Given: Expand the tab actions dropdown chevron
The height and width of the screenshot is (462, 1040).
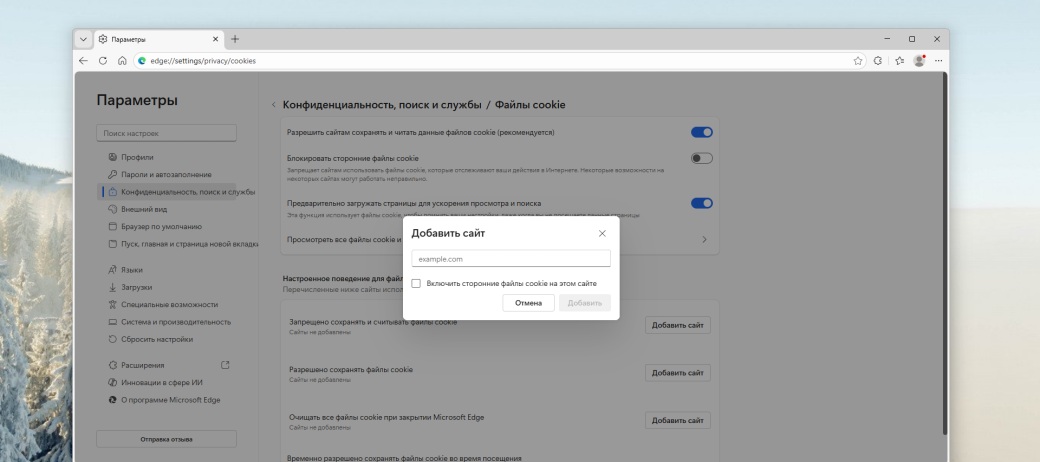Looking at the screenshot, I should (84, 39).
